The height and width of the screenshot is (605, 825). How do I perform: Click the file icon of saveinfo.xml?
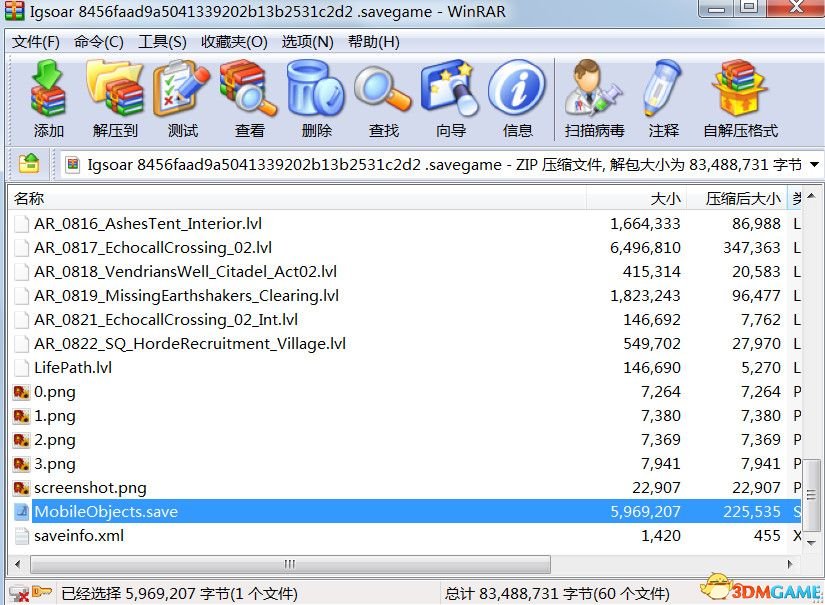pos(21,536)
